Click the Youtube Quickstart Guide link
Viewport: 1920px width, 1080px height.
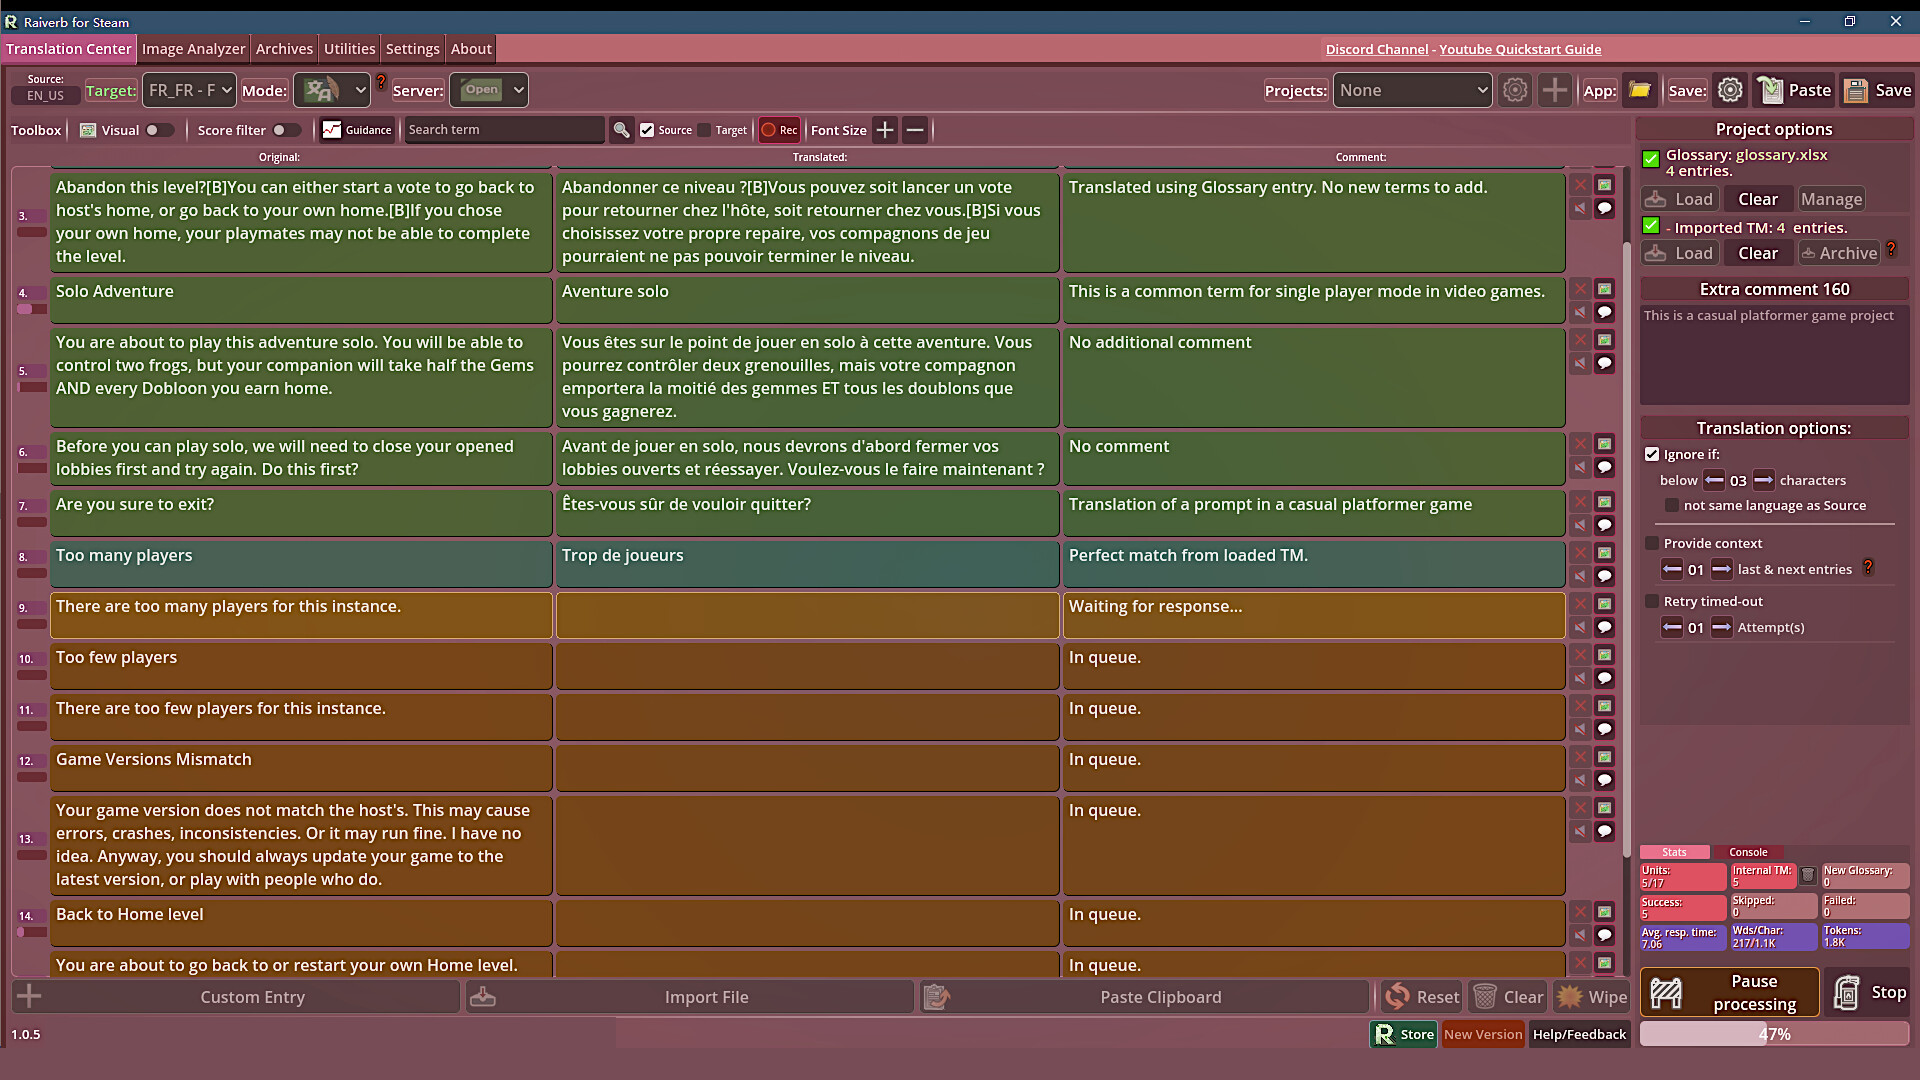pos(1521,49)
